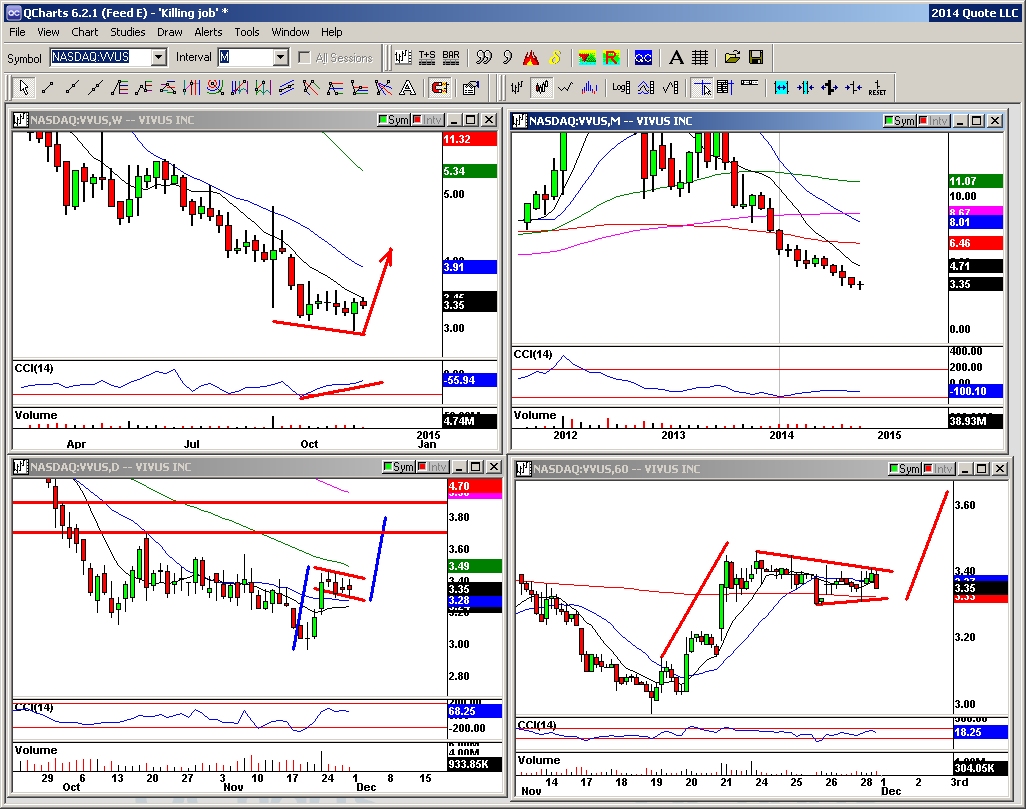
Task: Activate the crosshair cursor tool
Action: pos(703,87)
